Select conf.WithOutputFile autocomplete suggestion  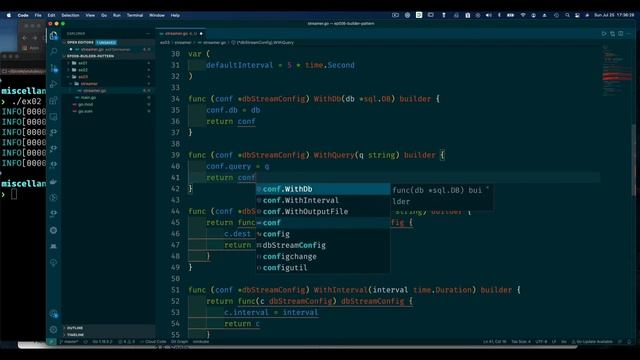(x=323, y=211)
